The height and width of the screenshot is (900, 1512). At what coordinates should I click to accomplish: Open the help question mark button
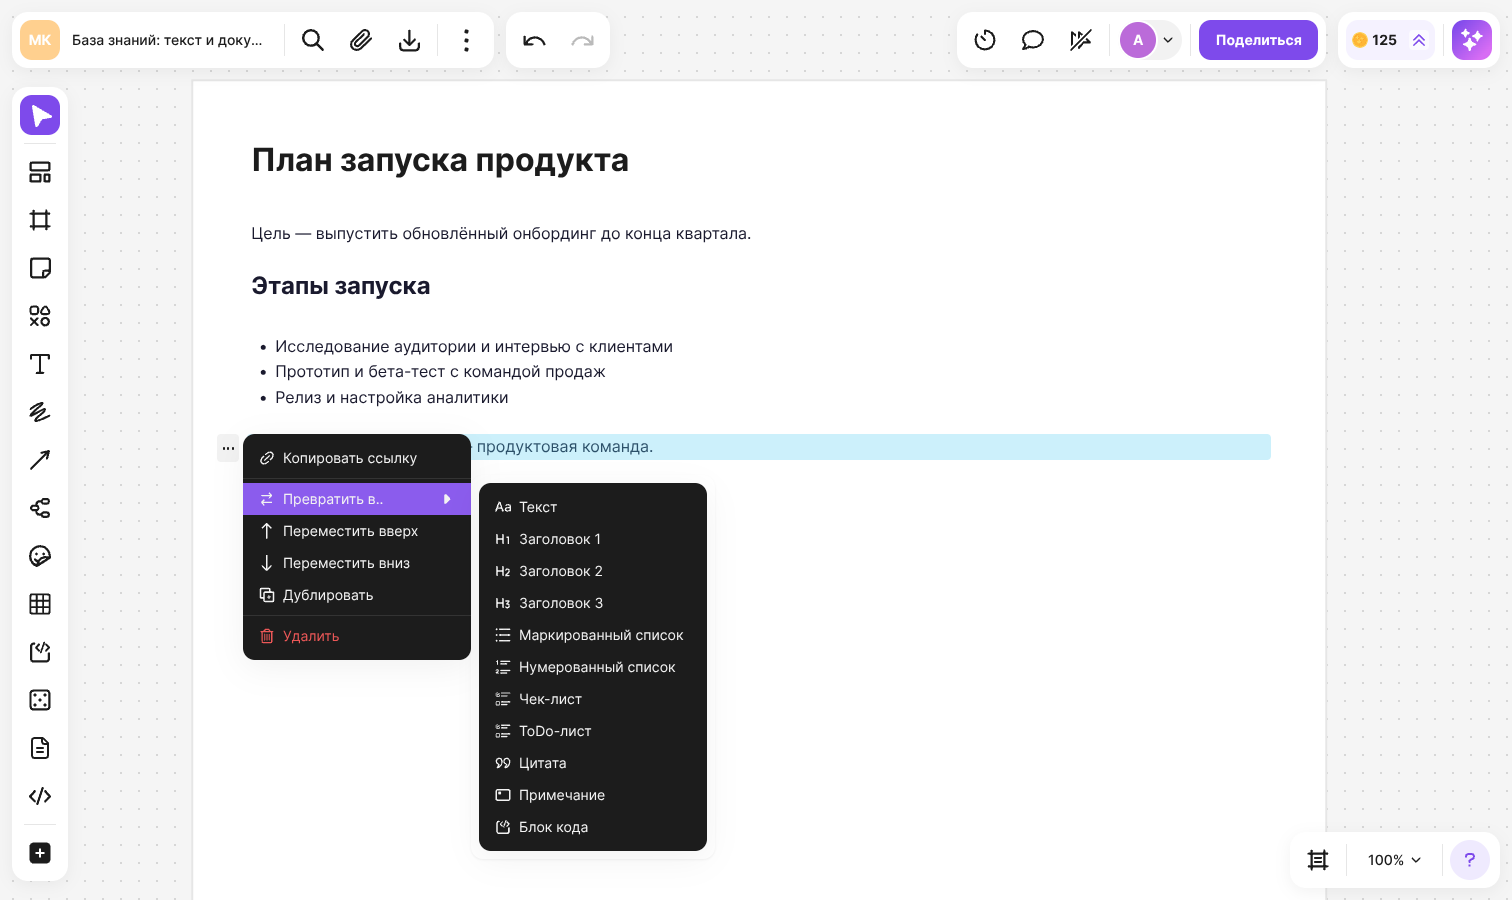(x=1470, y=860)
